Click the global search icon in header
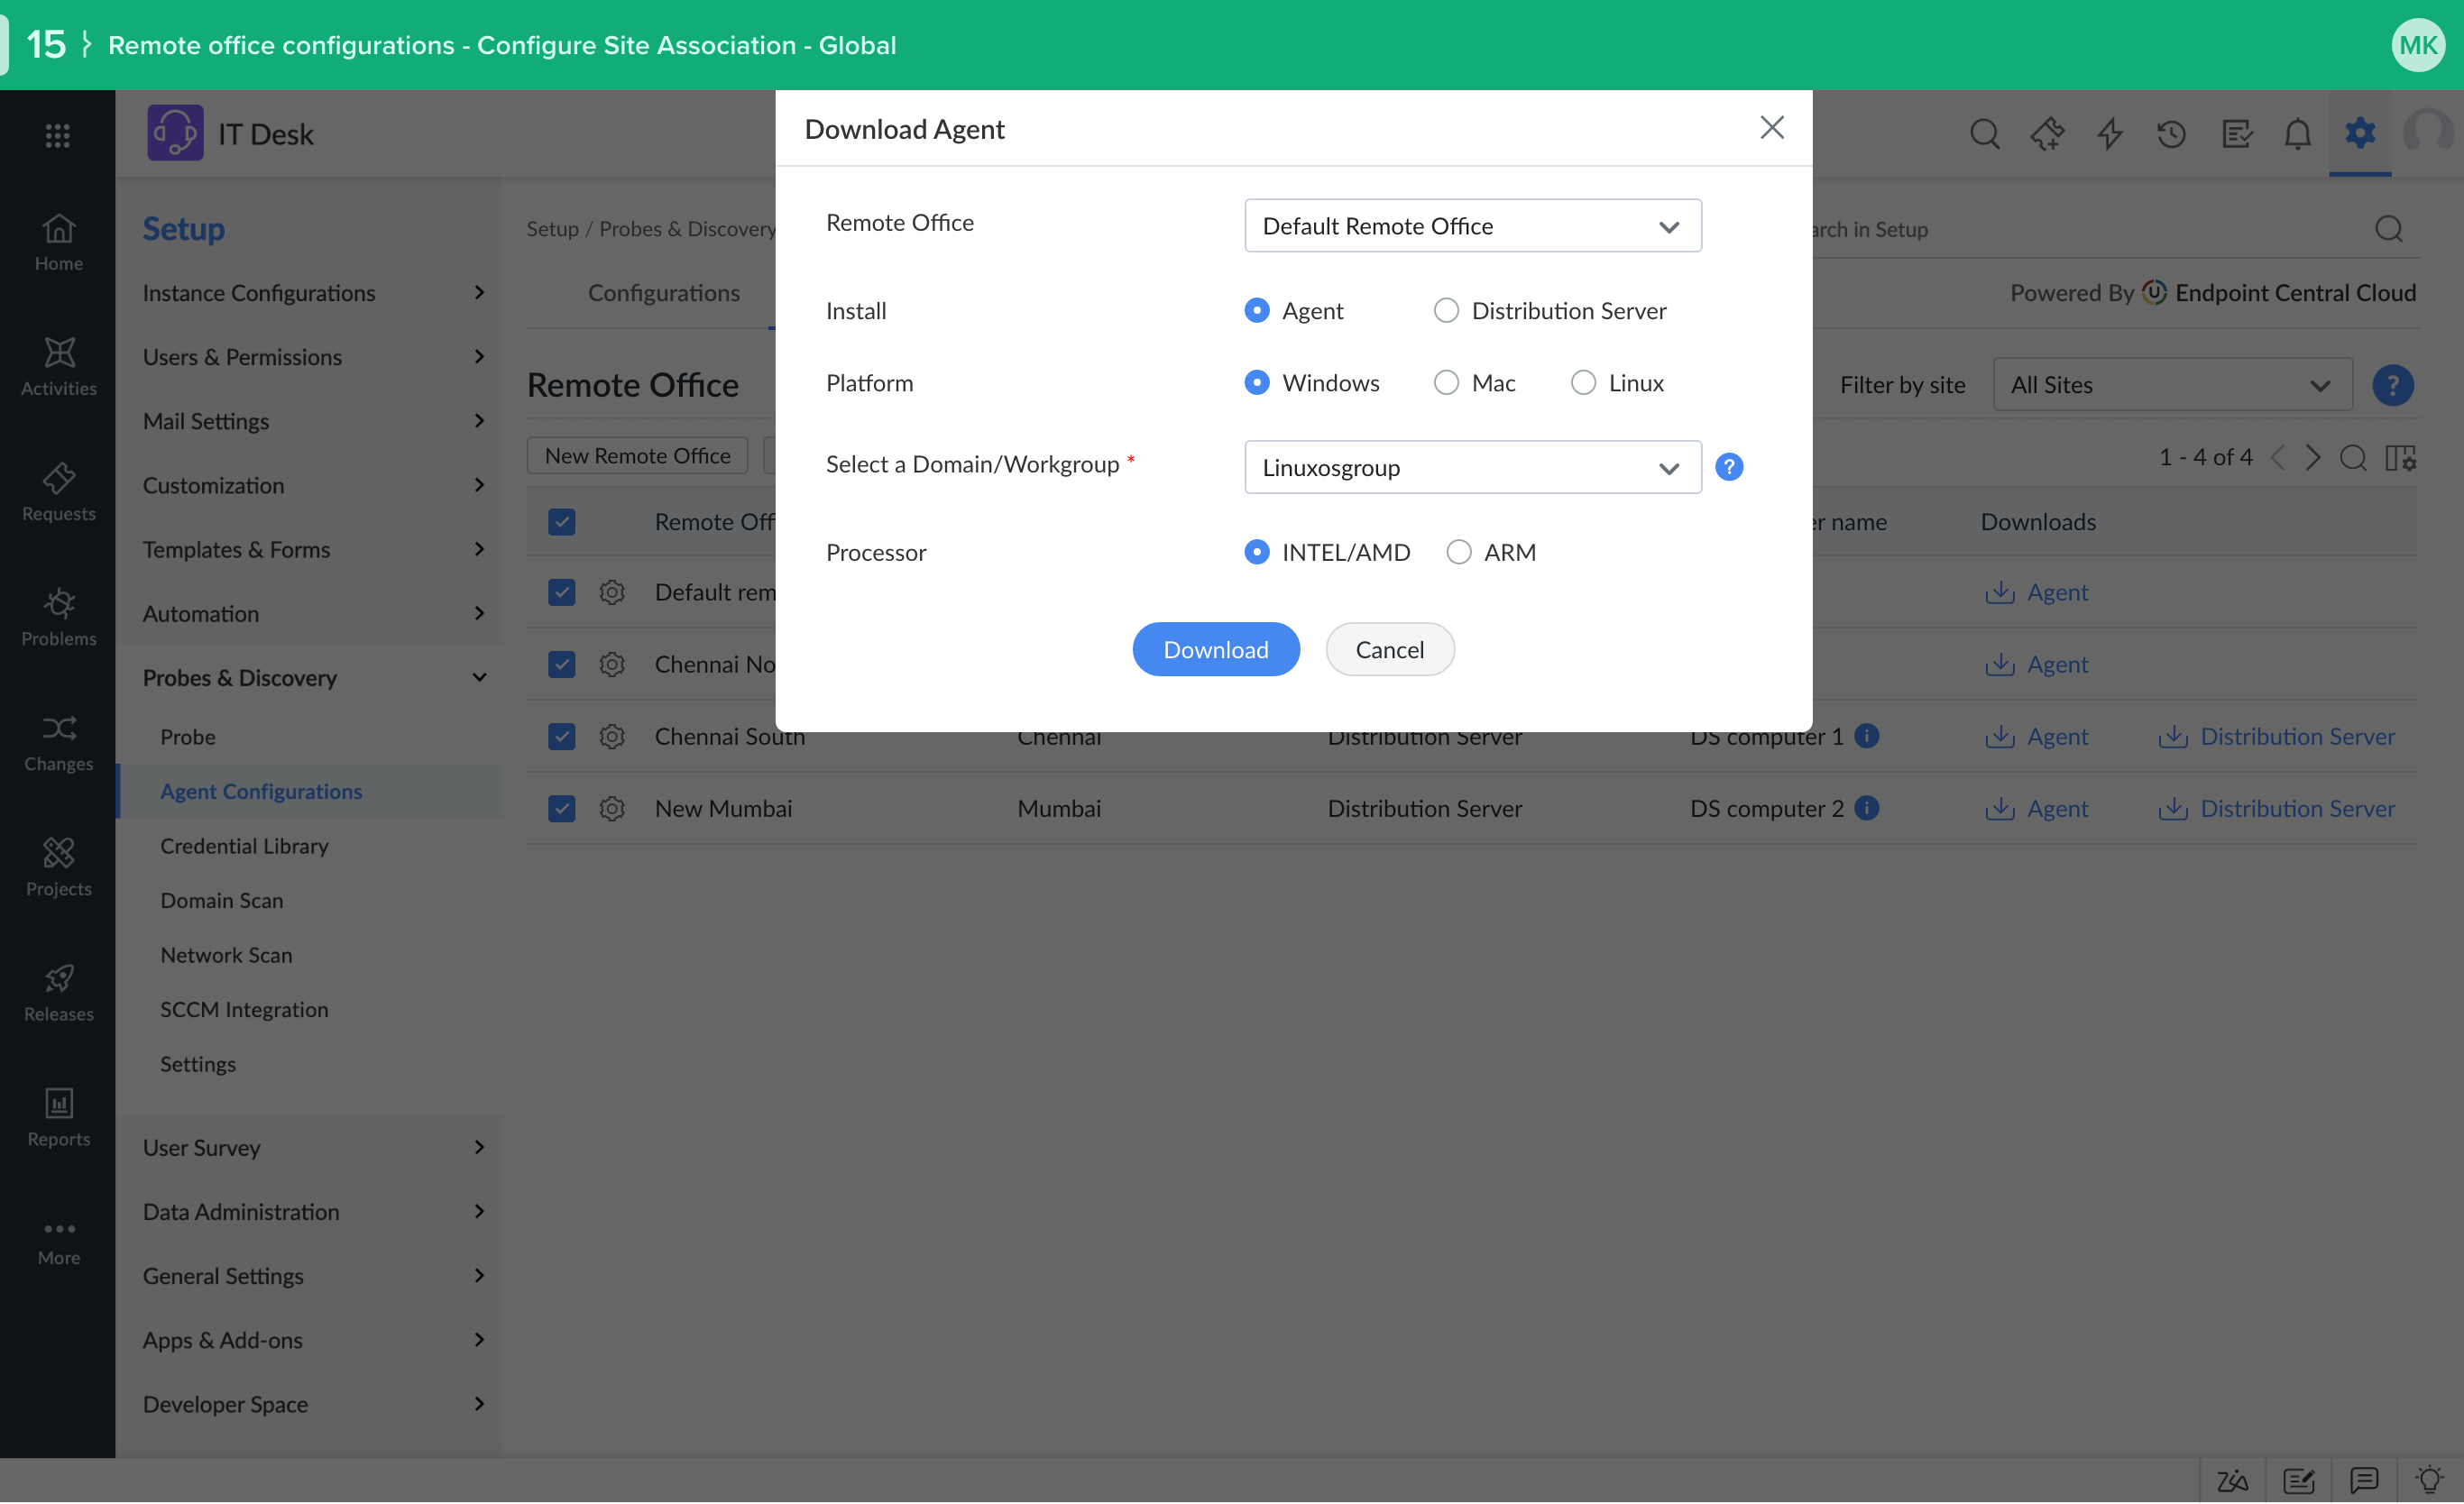Screen dimensions: 2464x1504 [1985, 133]
